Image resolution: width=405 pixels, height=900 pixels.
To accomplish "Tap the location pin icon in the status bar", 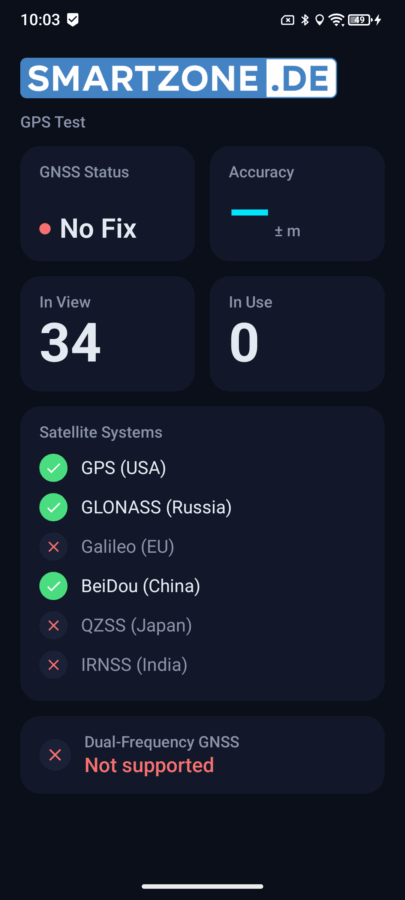I will 320,20.
